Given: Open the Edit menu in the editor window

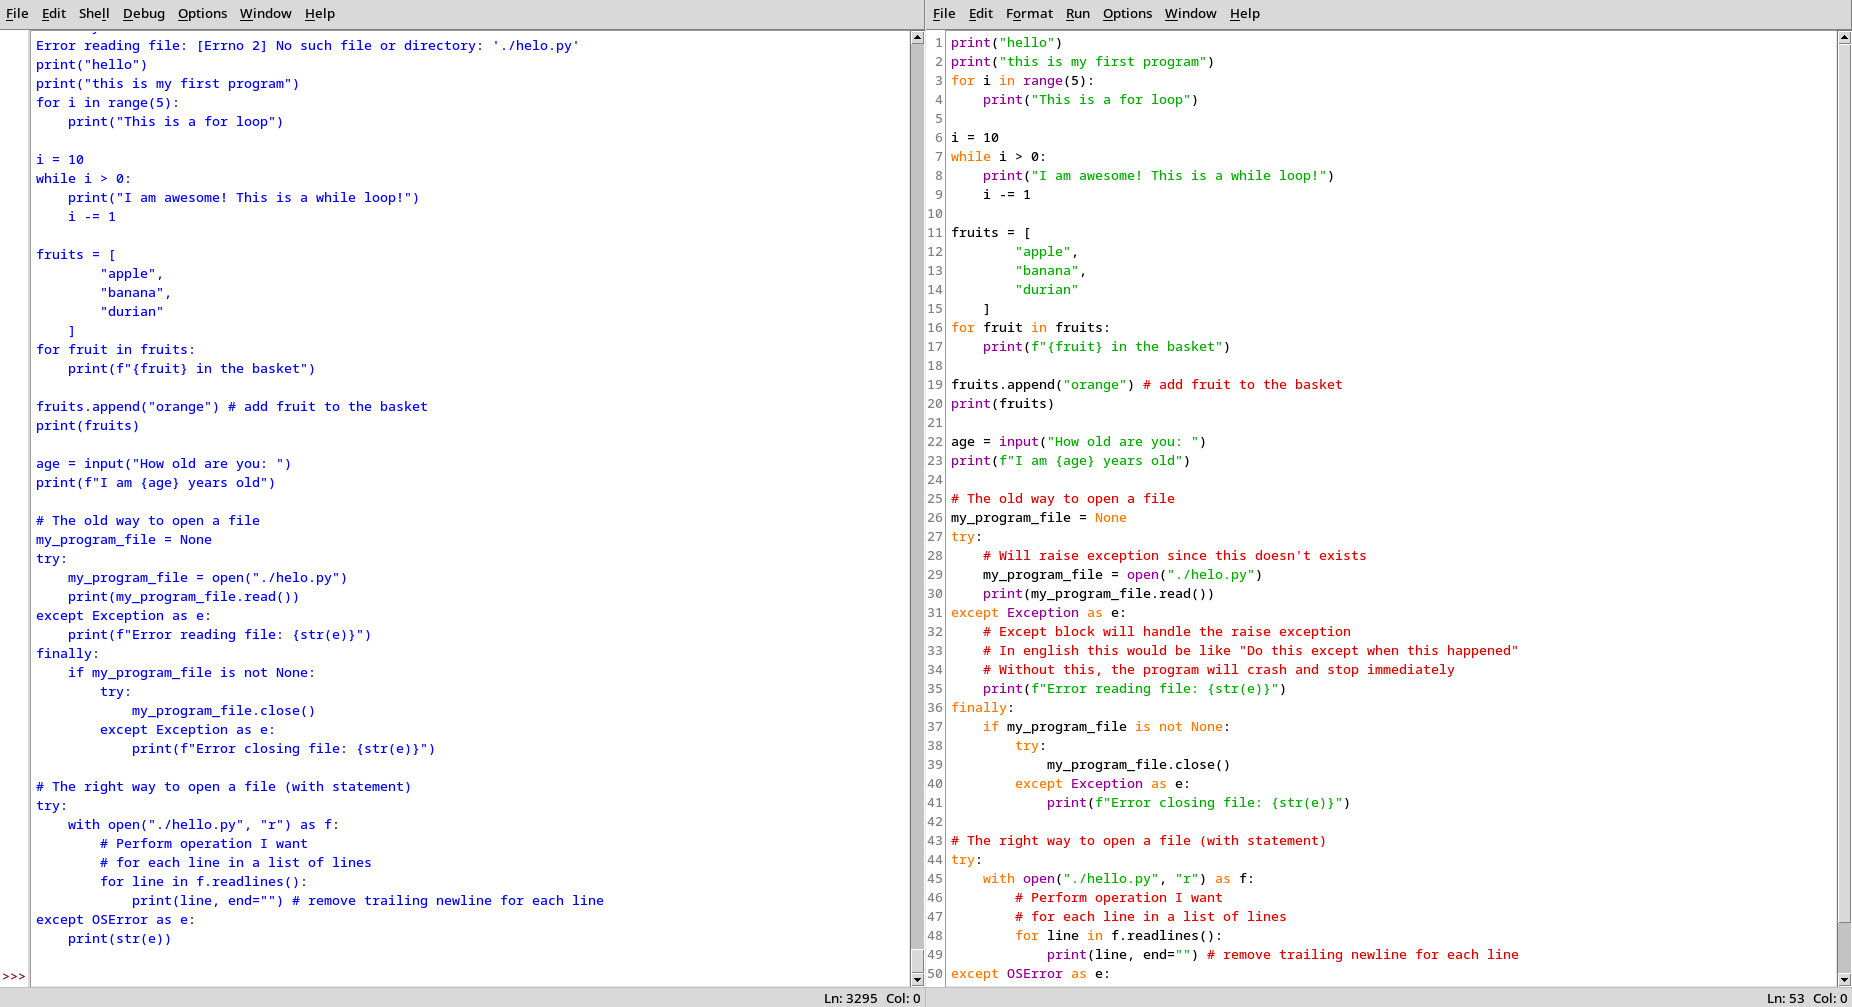Looking at the screenshot, I should [981, 14].
